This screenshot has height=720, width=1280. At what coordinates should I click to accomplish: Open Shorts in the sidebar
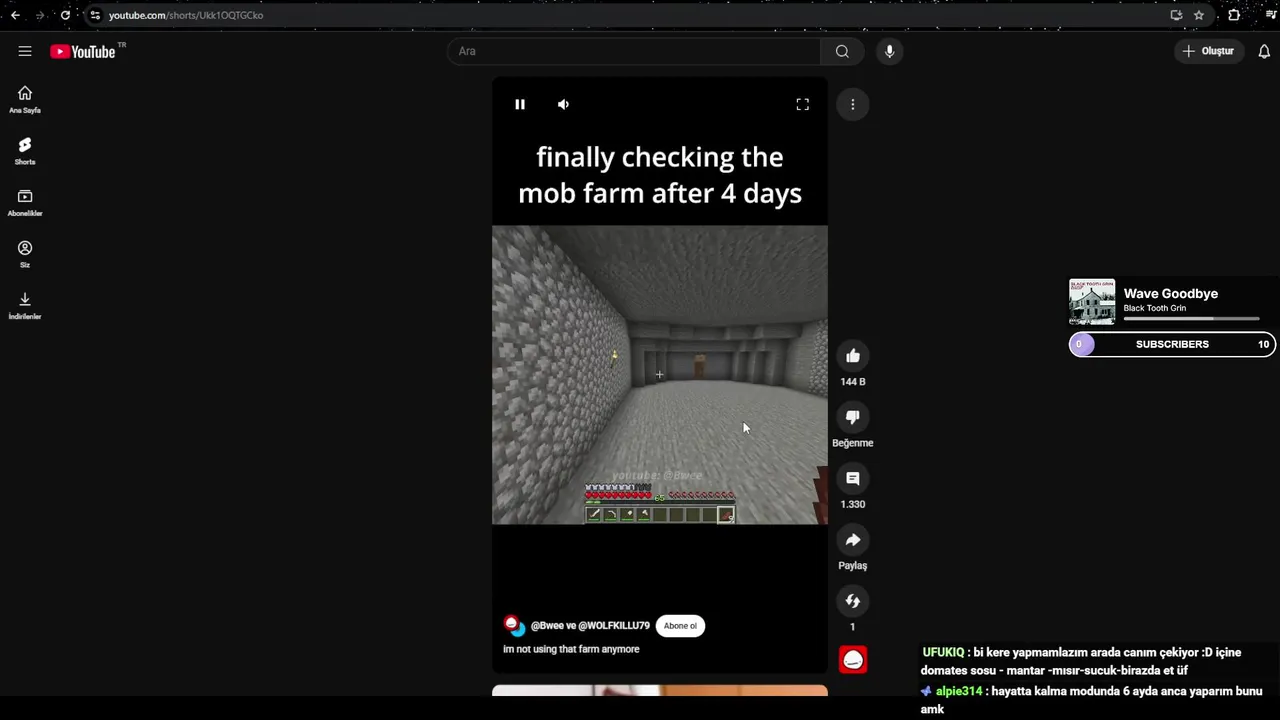[25, 151]
